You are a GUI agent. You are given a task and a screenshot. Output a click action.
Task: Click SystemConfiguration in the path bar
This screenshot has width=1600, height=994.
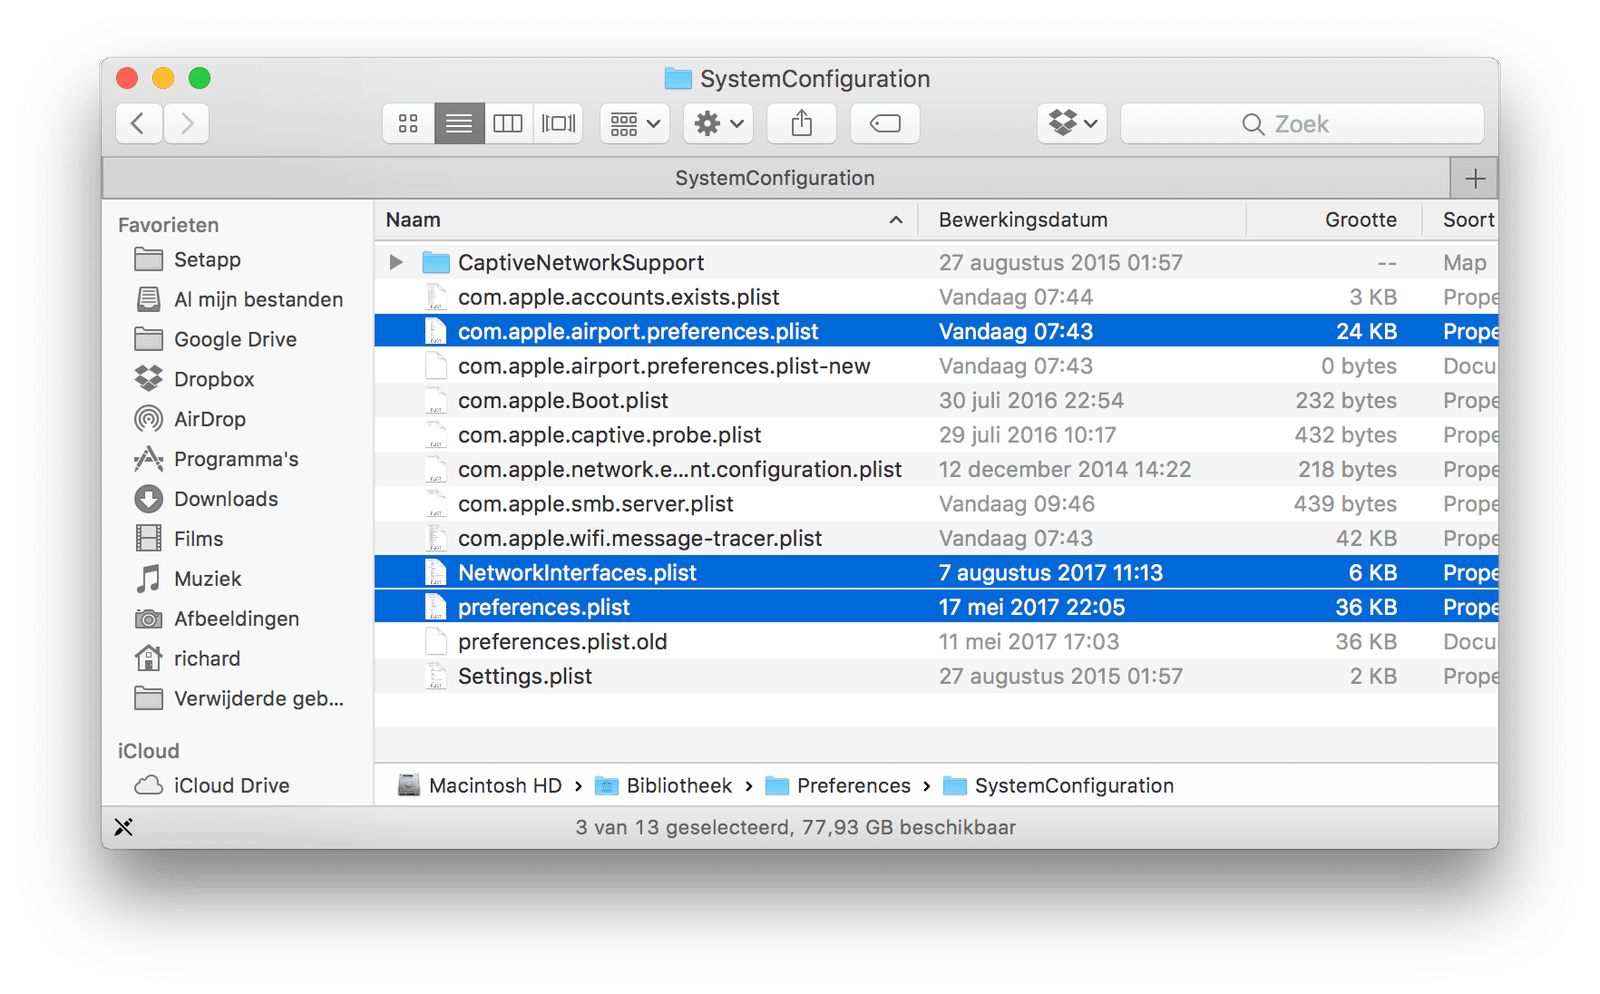[x=1059, y=786]
